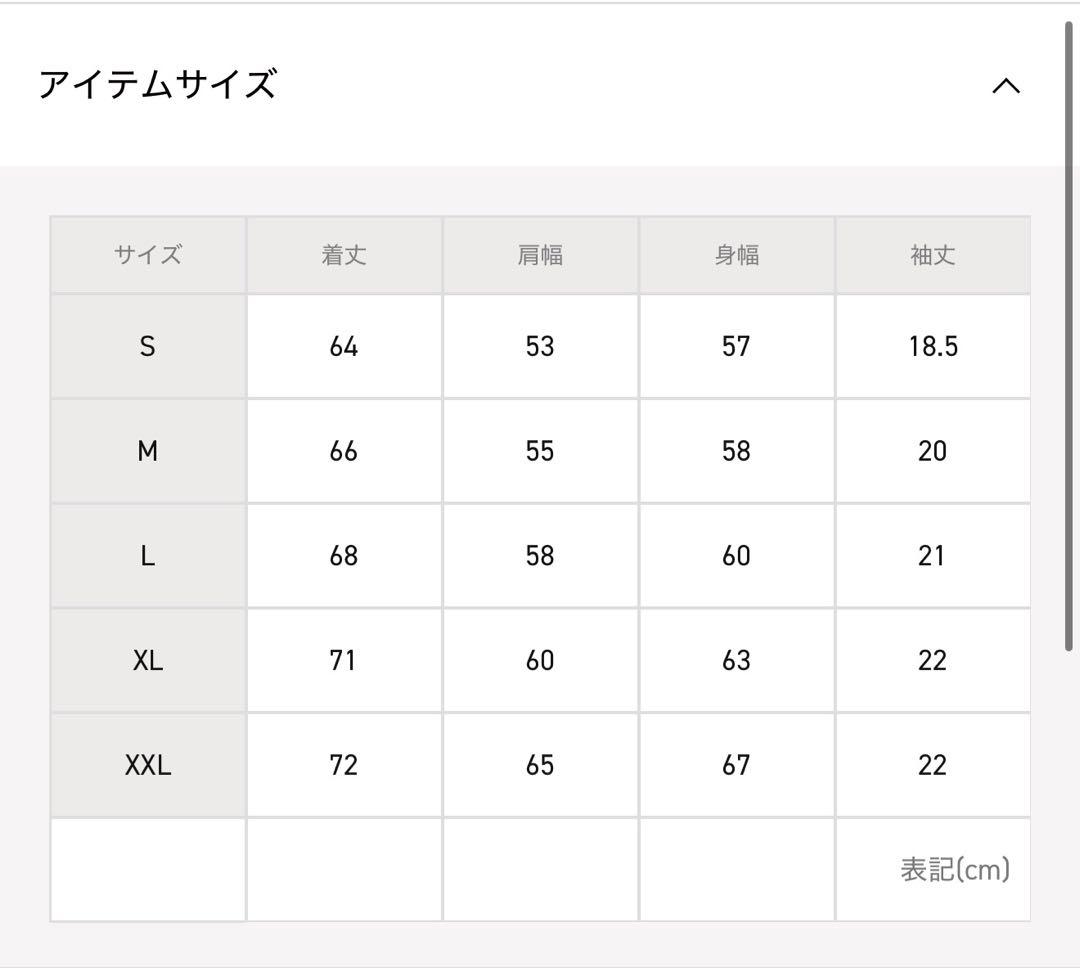Select the 袖丈 column header
Viewport: 1080px width, 968px height.
coord(932,255)
